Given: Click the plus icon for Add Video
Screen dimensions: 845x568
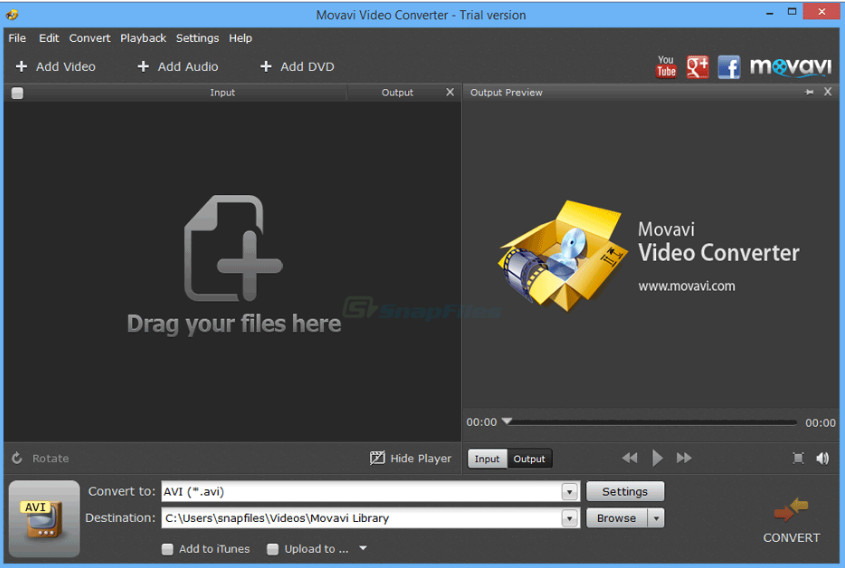Looking at the screenshot, I should [x=22, y=66].
